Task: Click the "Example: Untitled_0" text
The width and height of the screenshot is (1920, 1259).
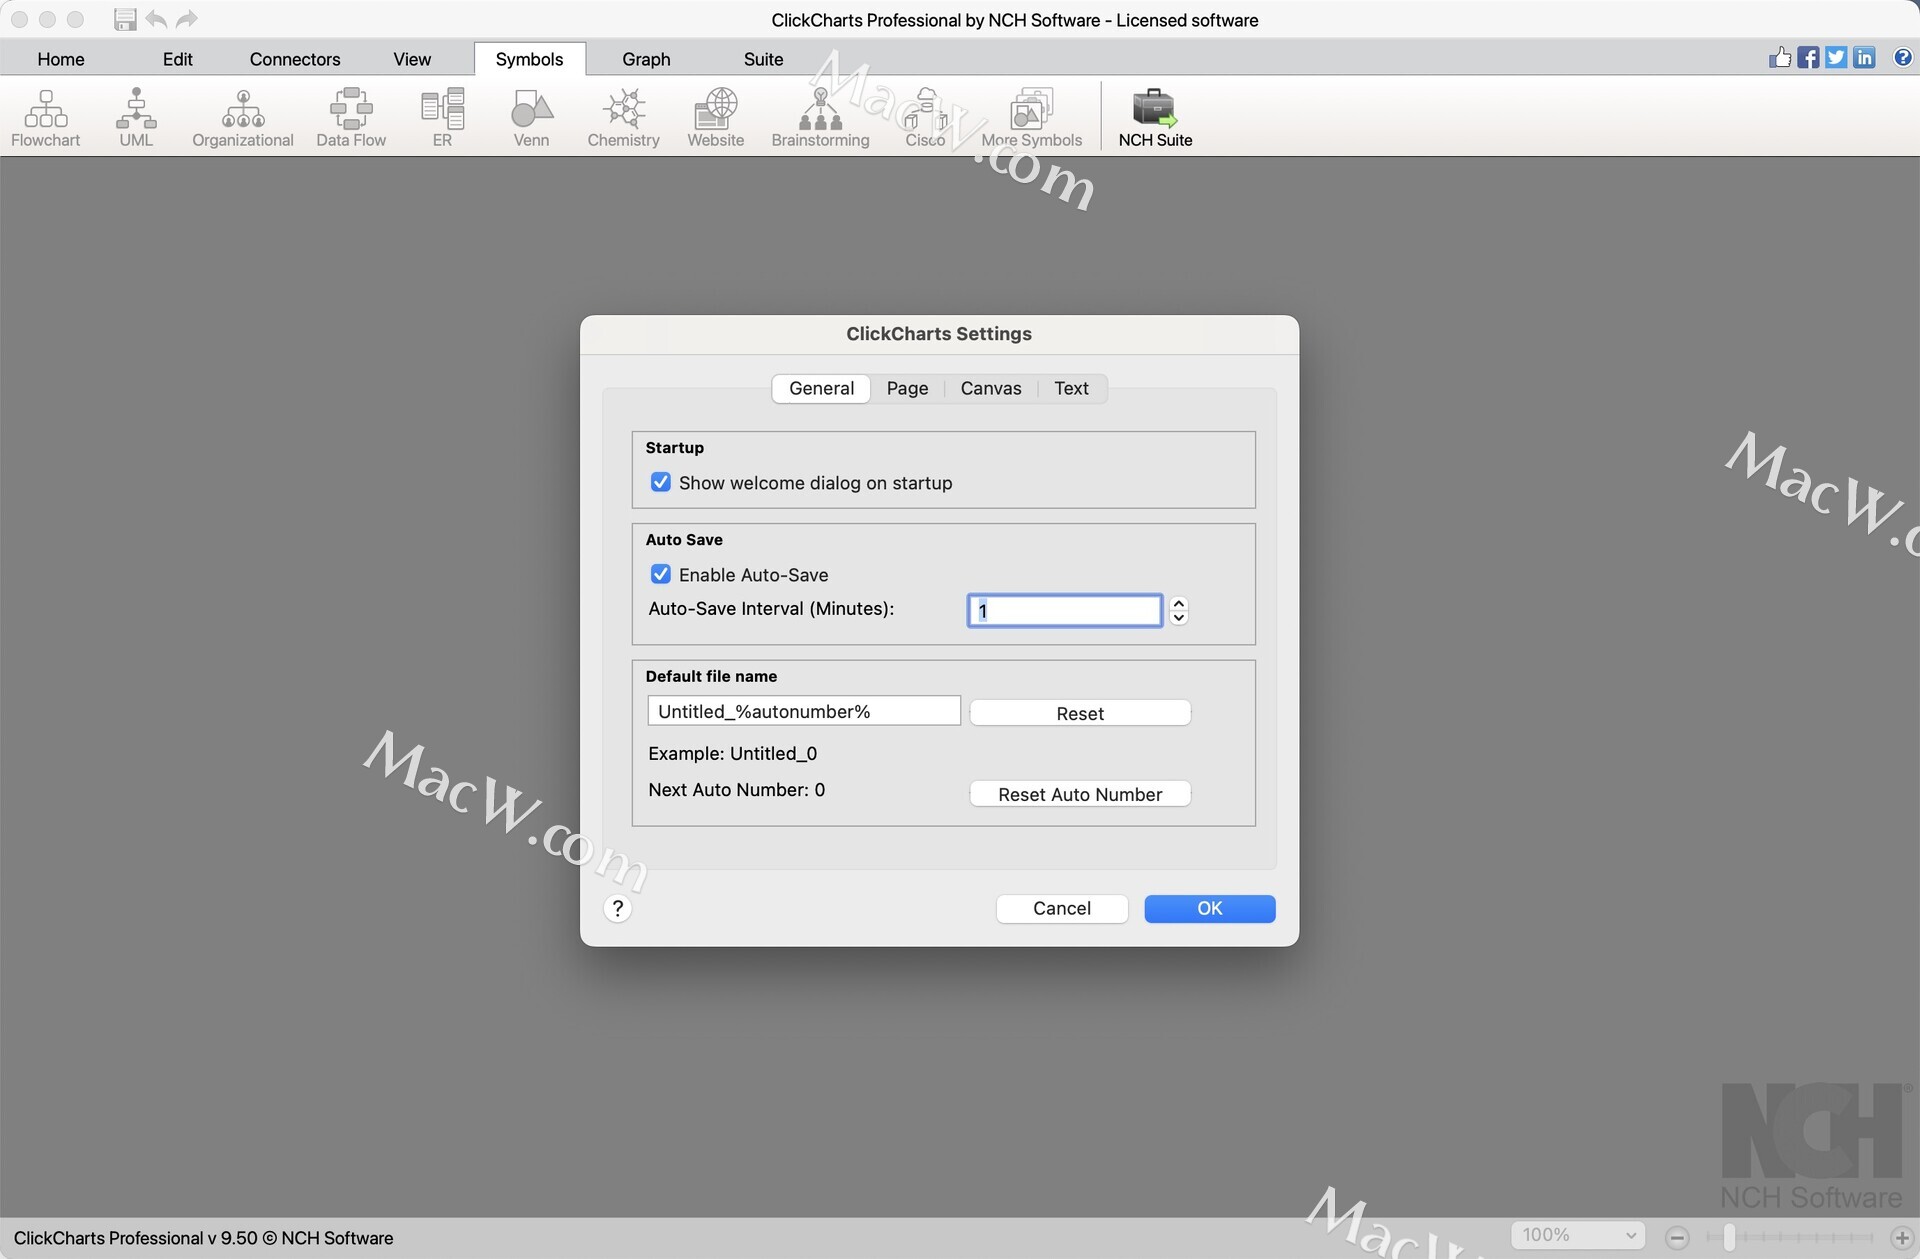Action: point(732,753)
